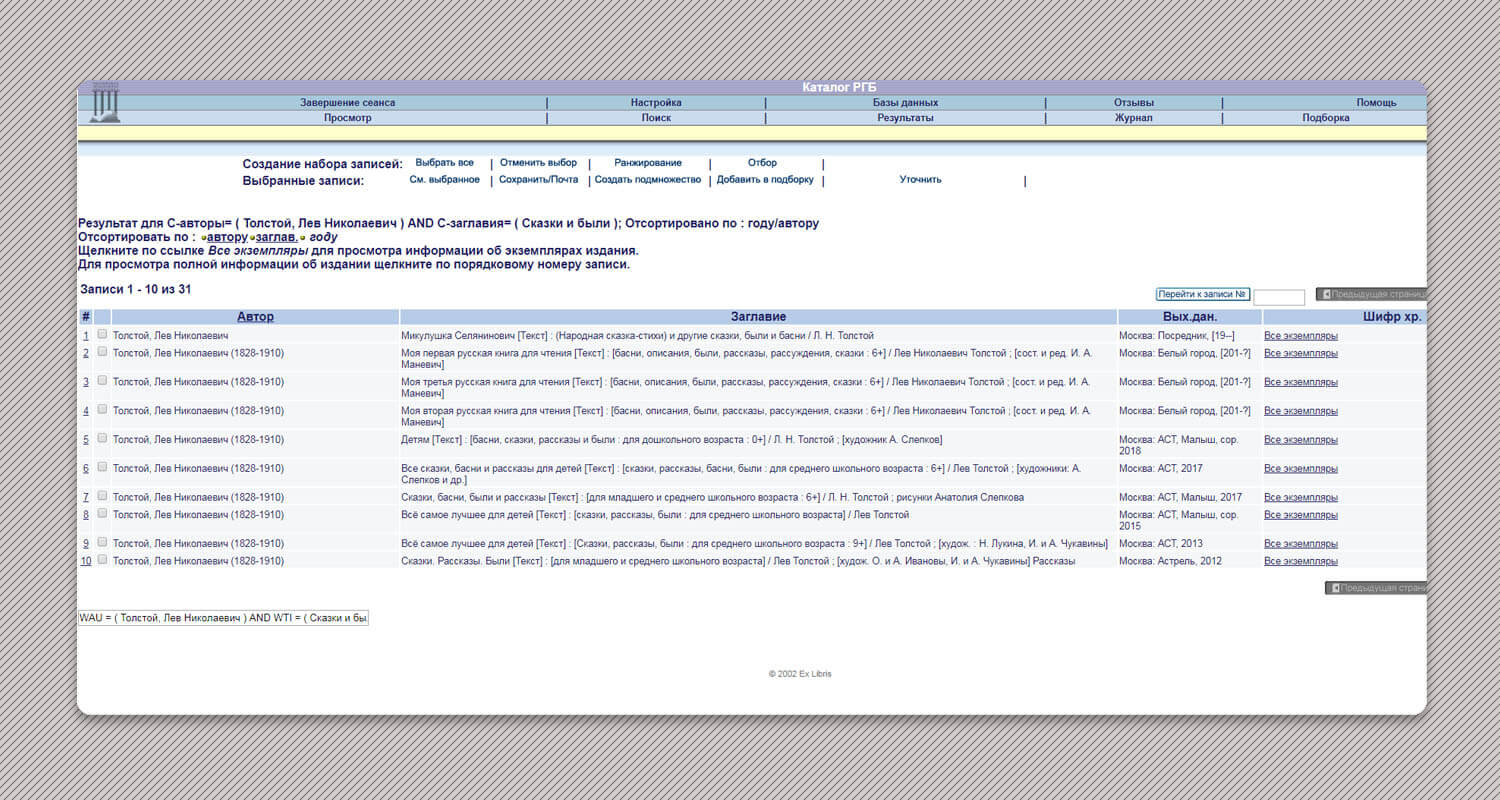Go to Журнал section
The width and height of the screenshot is (1500, 800).
point(1134,118)
